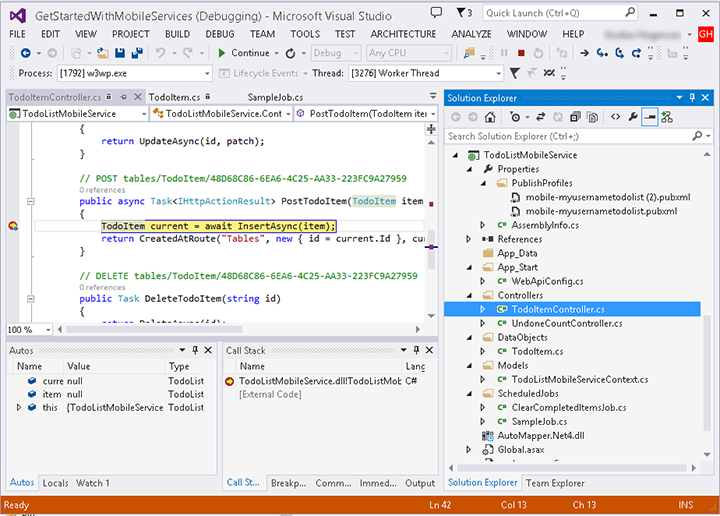Click the Break All pause icon
The width and height of the screenshot is (720, 516).
504,53
